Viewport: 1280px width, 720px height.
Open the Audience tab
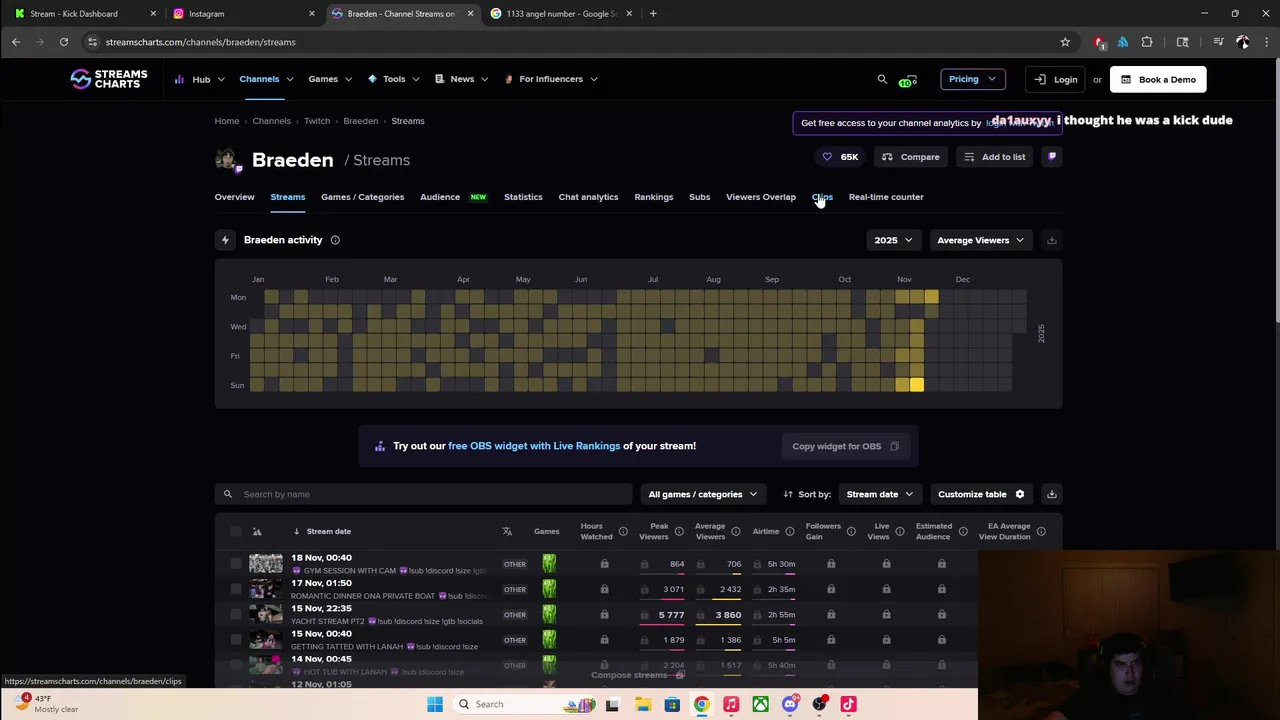[x=440, y=197]
